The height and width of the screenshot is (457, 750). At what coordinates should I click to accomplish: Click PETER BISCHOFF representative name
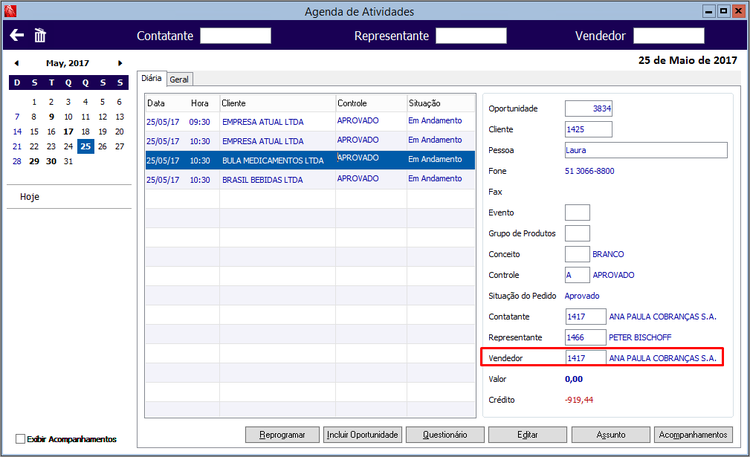point(640,337)
